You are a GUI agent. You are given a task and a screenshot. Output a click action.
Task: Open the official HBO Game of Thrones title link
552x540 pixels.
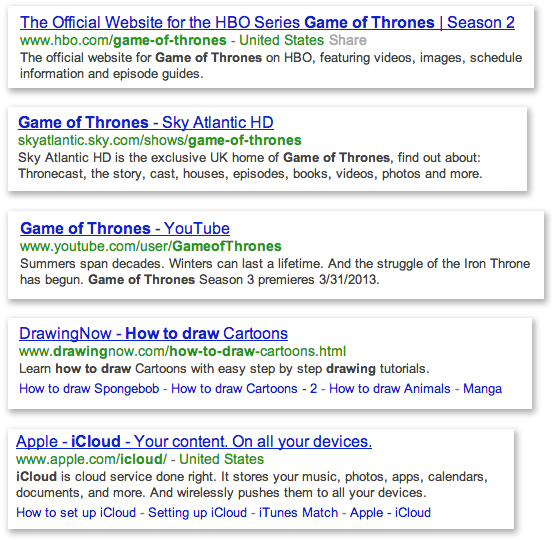267,23
